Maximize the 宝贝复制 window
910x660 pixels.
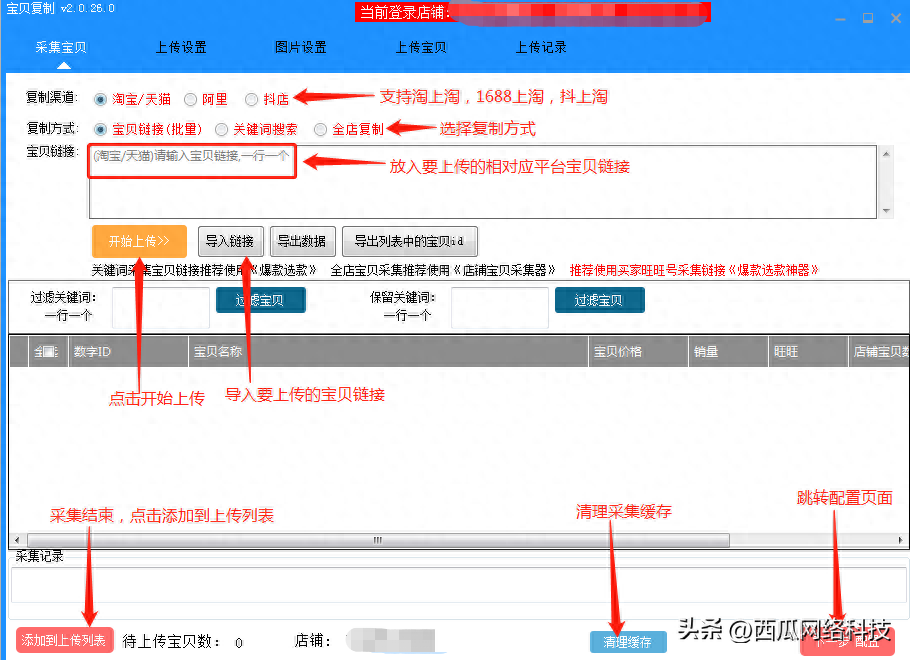tap(867, 18)
